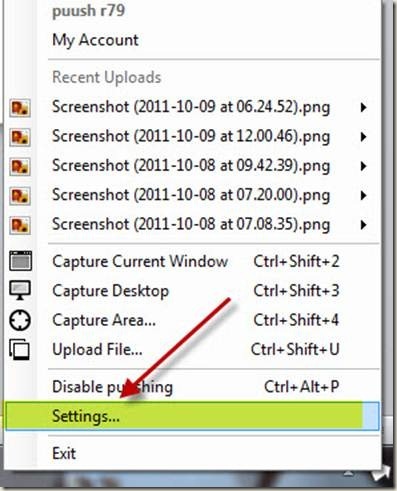Image resolution: width=397 pixels, height=491 pixels.
Task: Open the Settings... menu entry
Action: (192, 416)
